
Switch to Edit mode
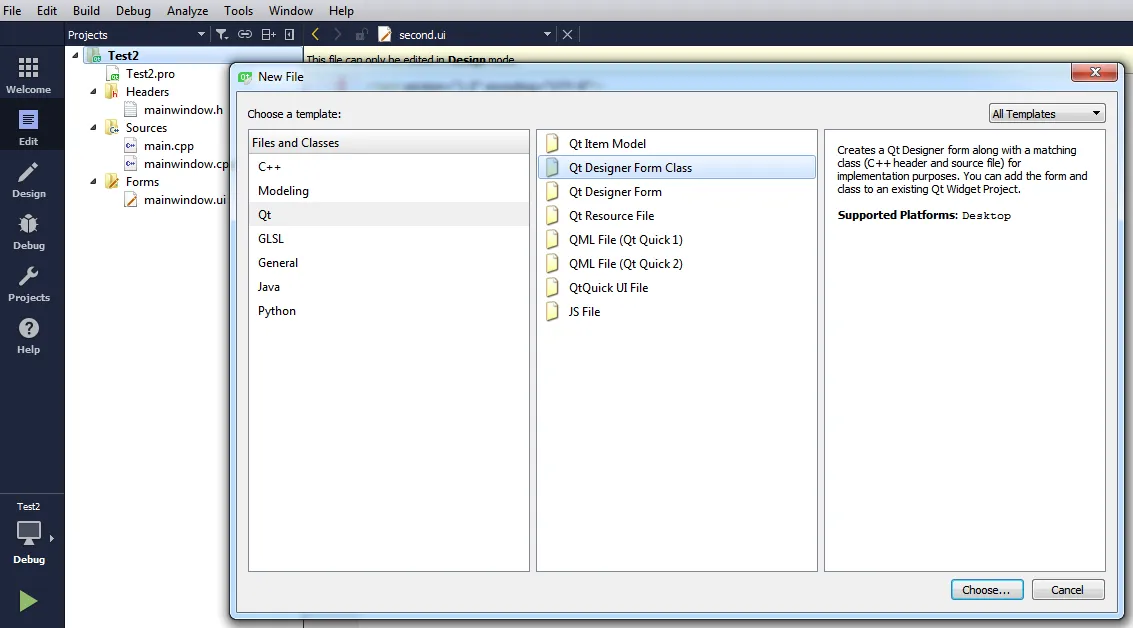click(29, 127)
